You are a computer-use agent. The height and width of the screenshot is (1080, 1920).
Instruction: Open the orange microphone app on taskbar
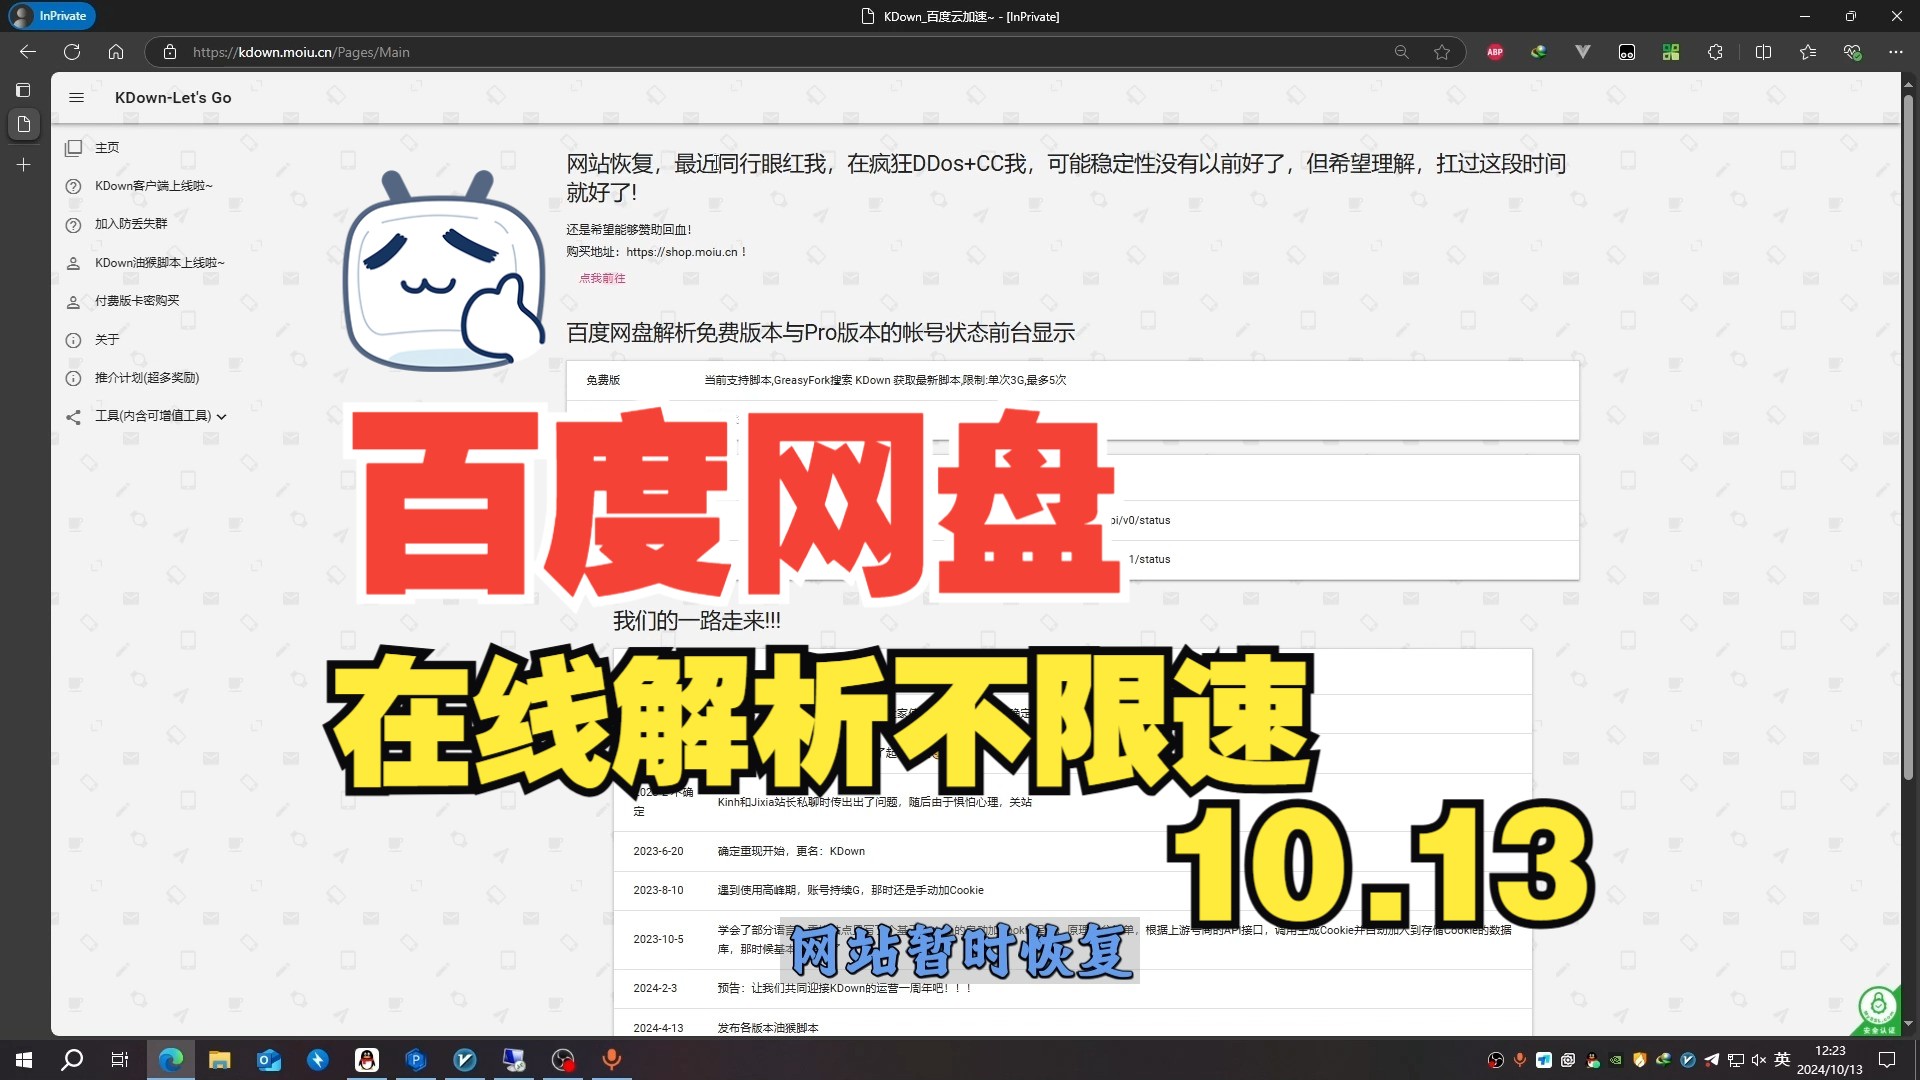click(x=612, y=1060)
